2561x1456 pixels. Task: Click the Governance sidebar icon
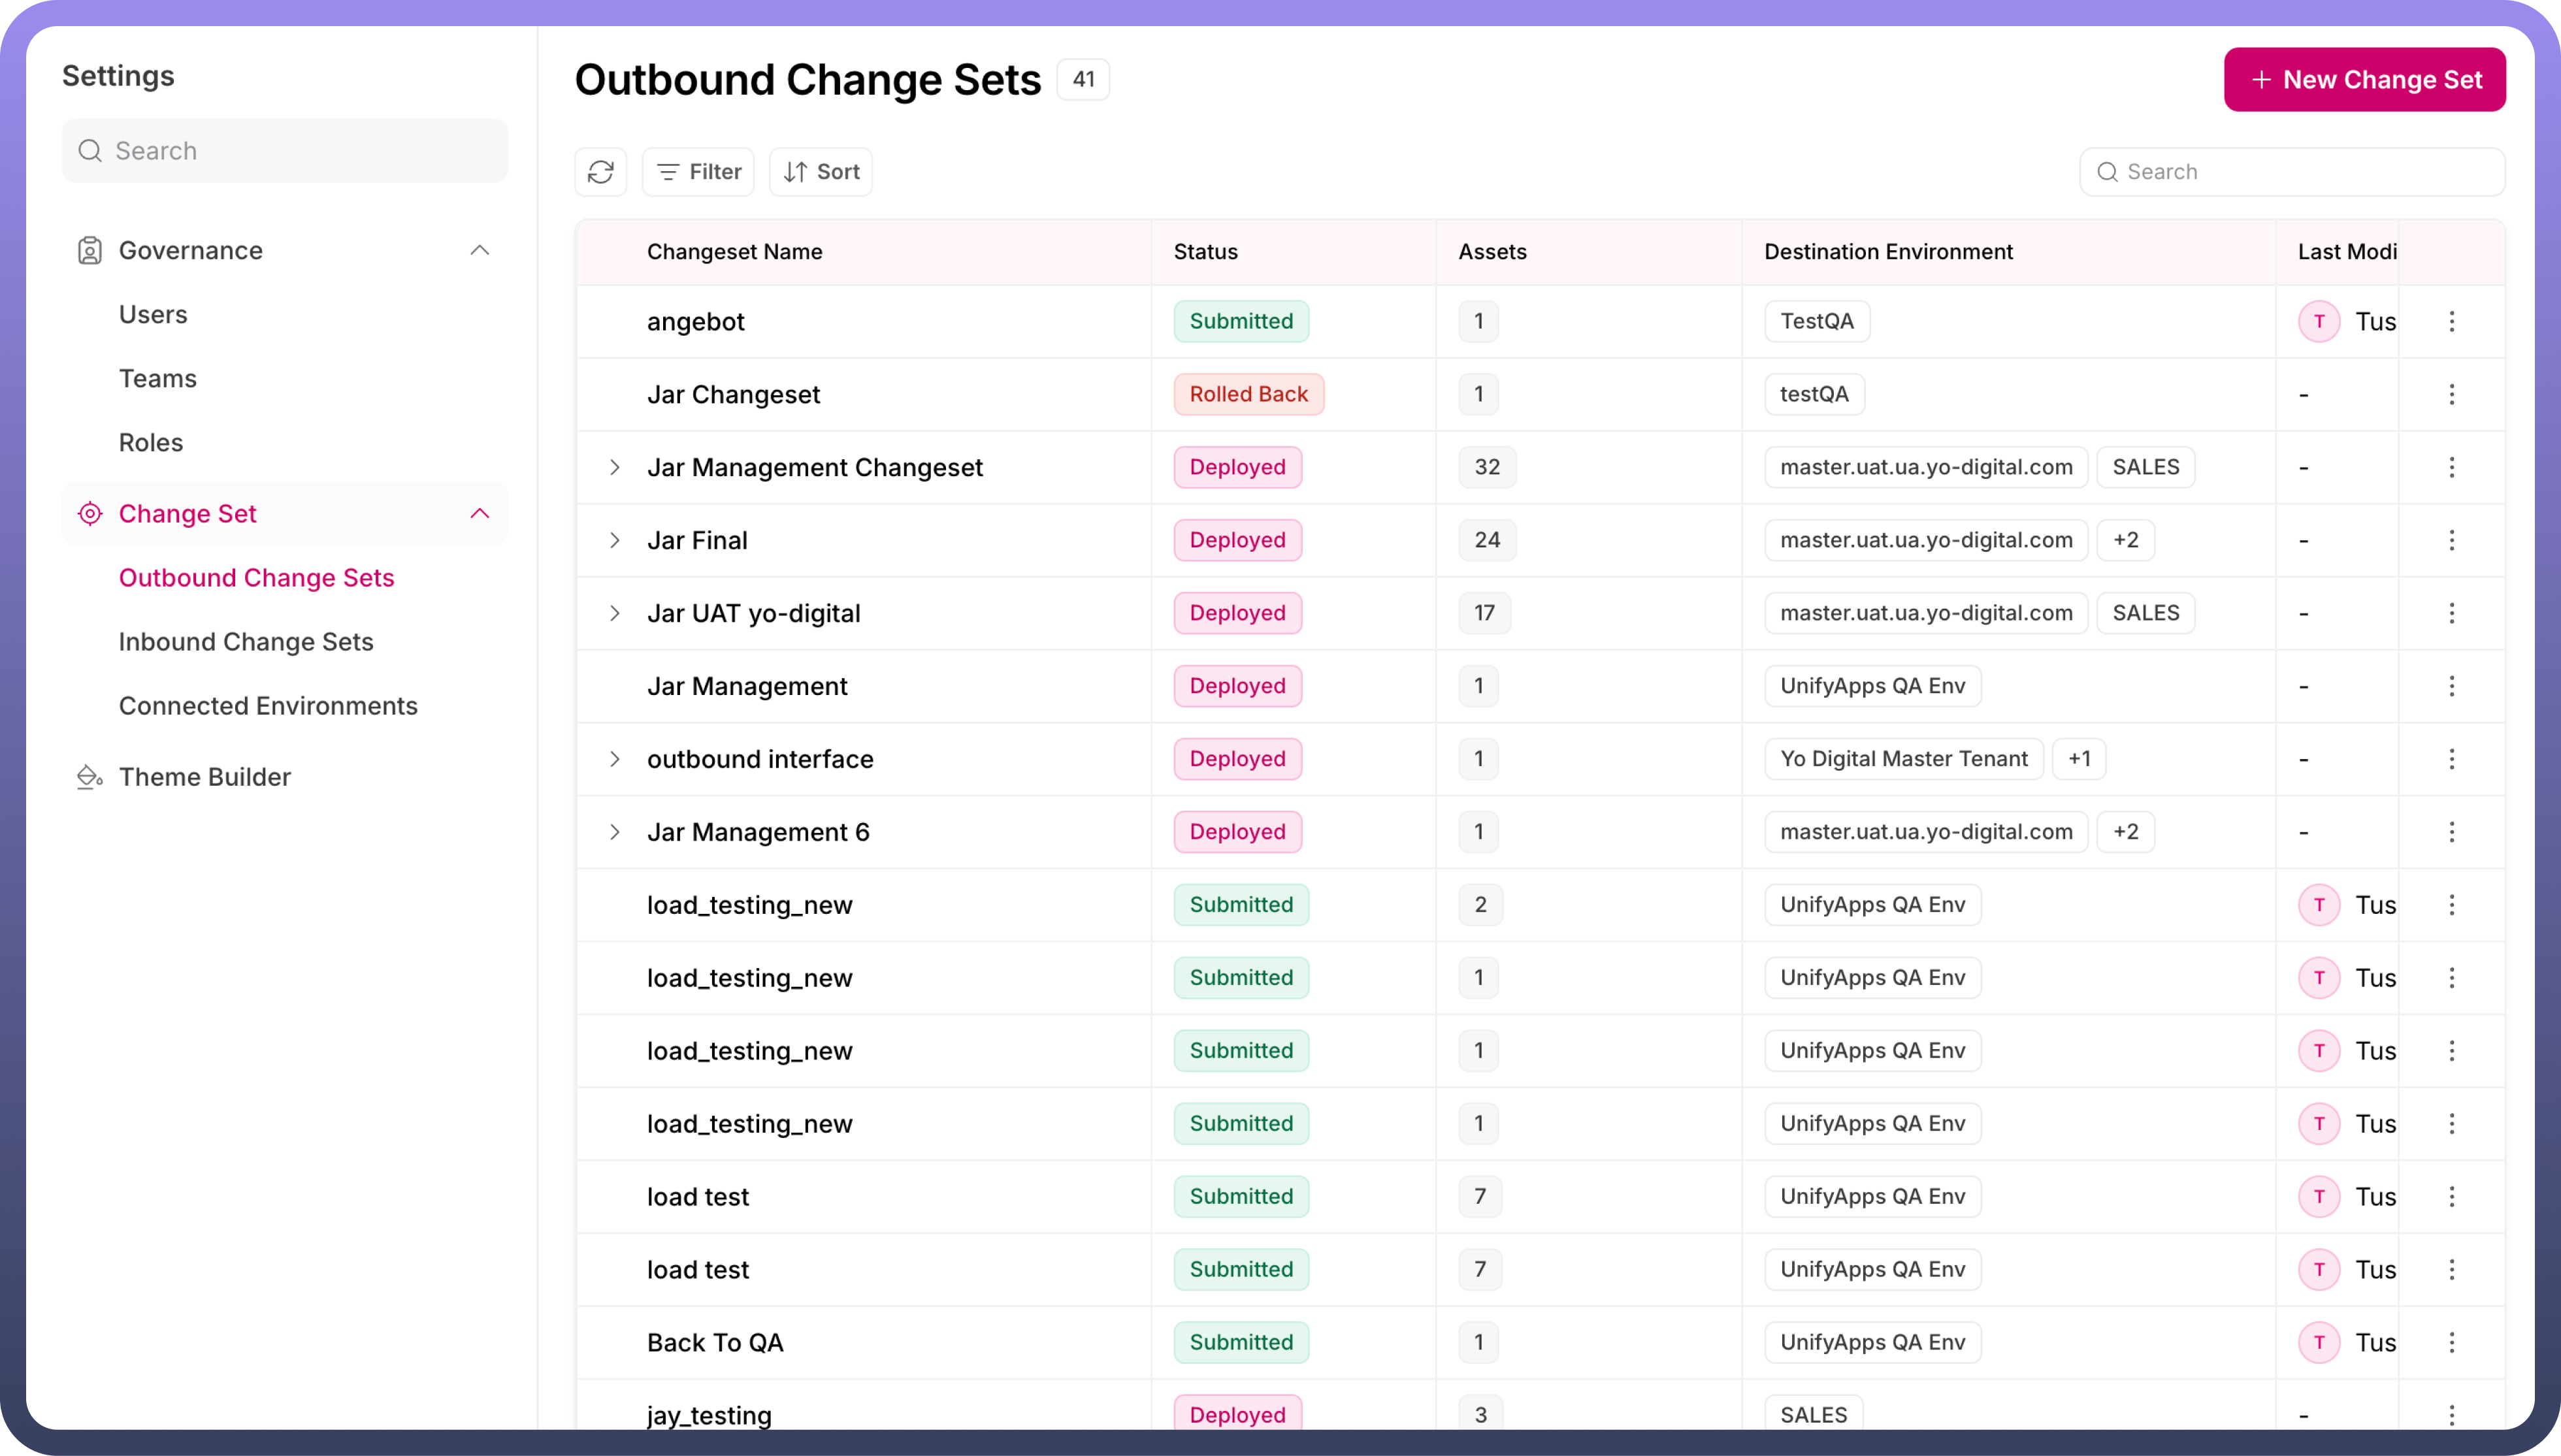(x=90, y=250)
